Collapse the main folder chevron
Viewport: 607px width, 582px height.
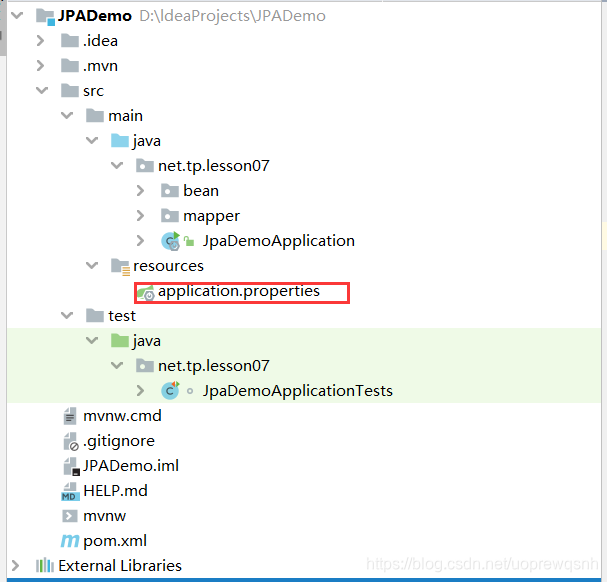(x=67, y=115)
